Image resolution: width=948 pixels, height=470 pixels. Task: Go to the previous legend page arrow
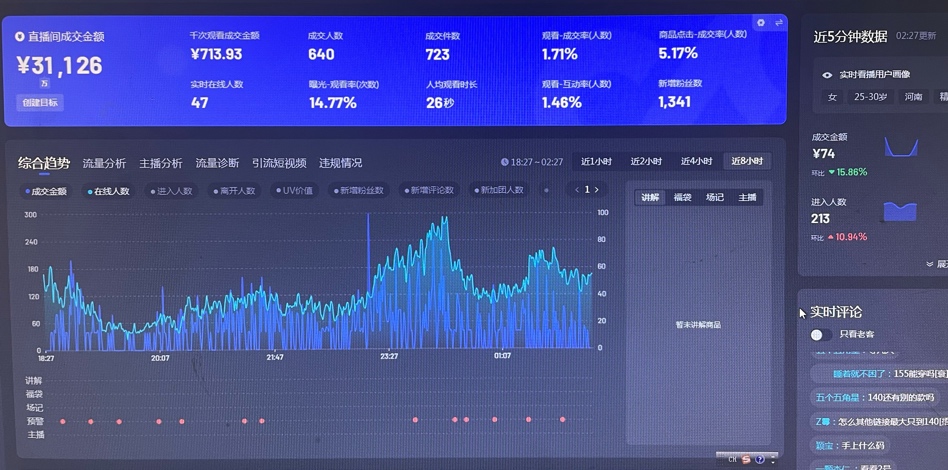coord(577,189)
